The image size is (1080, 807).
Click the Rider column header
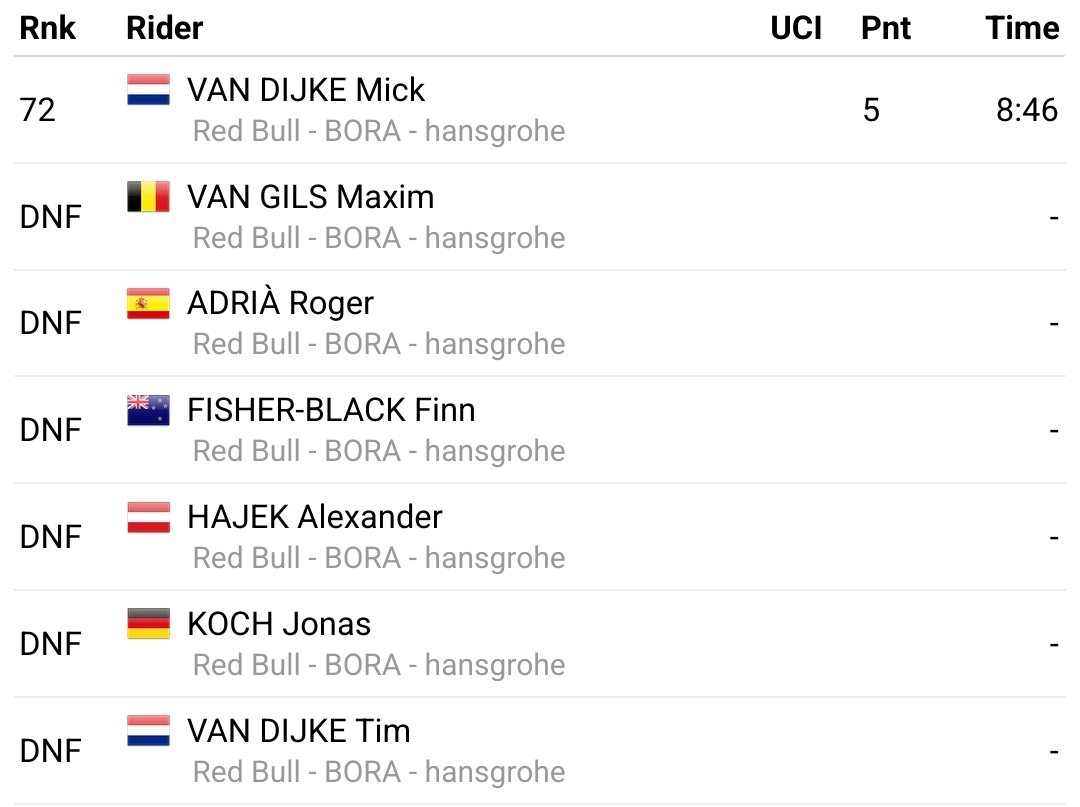165,28
